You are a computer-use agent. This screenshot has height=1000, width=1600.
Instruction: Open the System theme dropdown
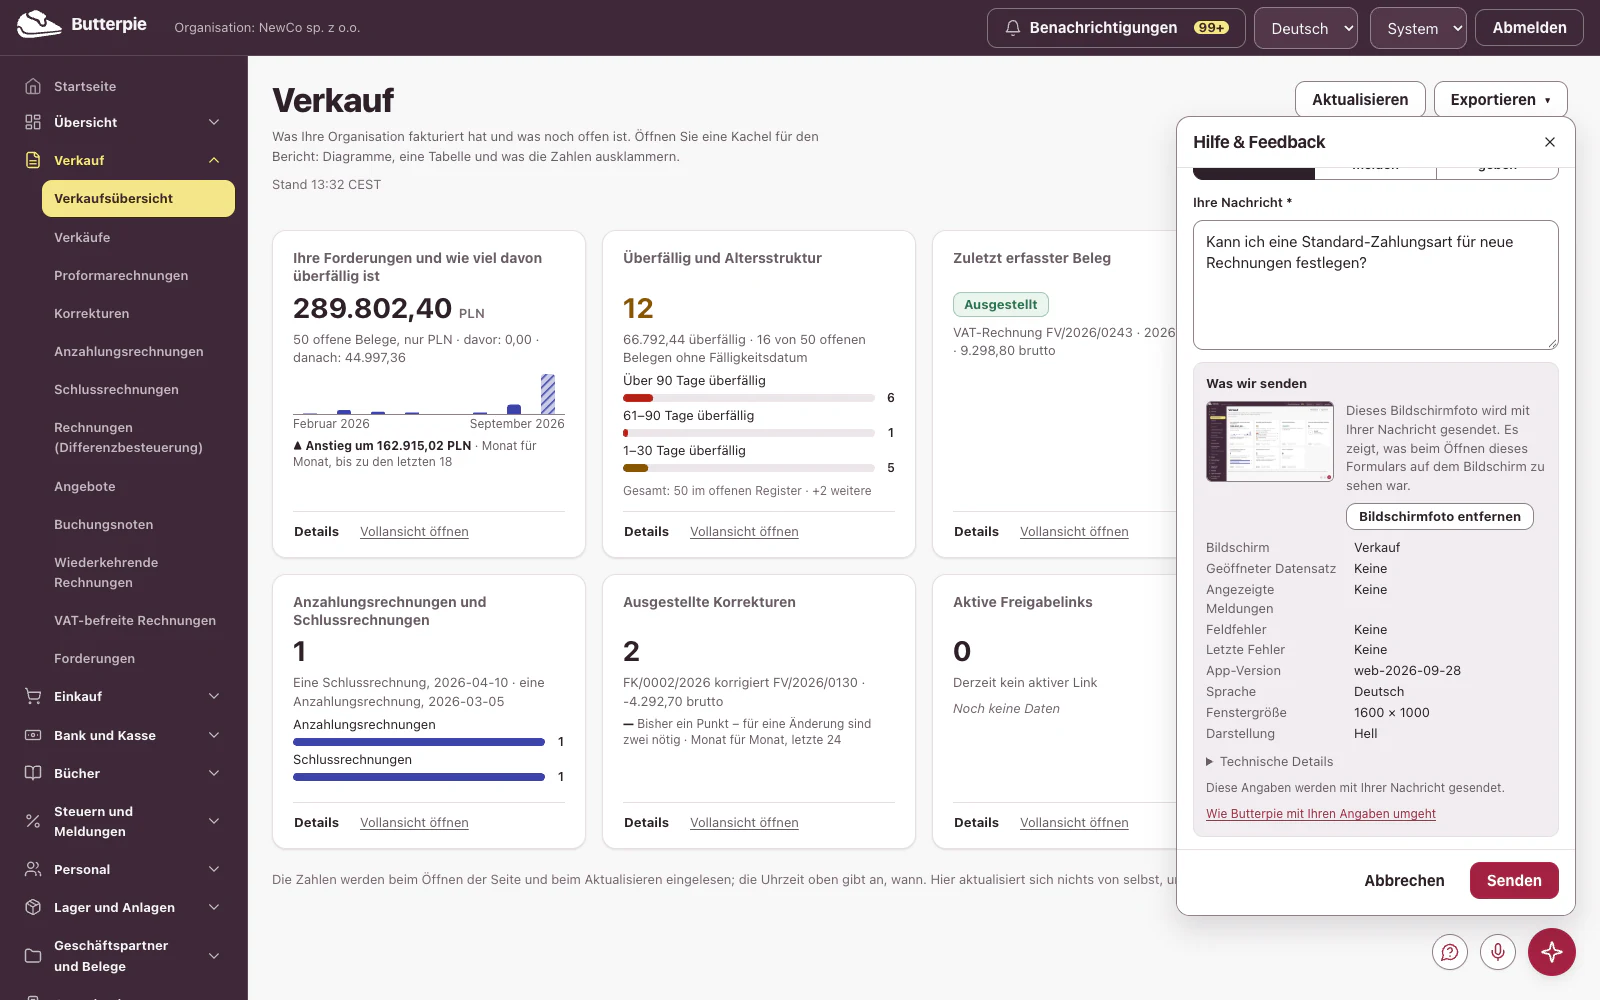coord(1418,28)
